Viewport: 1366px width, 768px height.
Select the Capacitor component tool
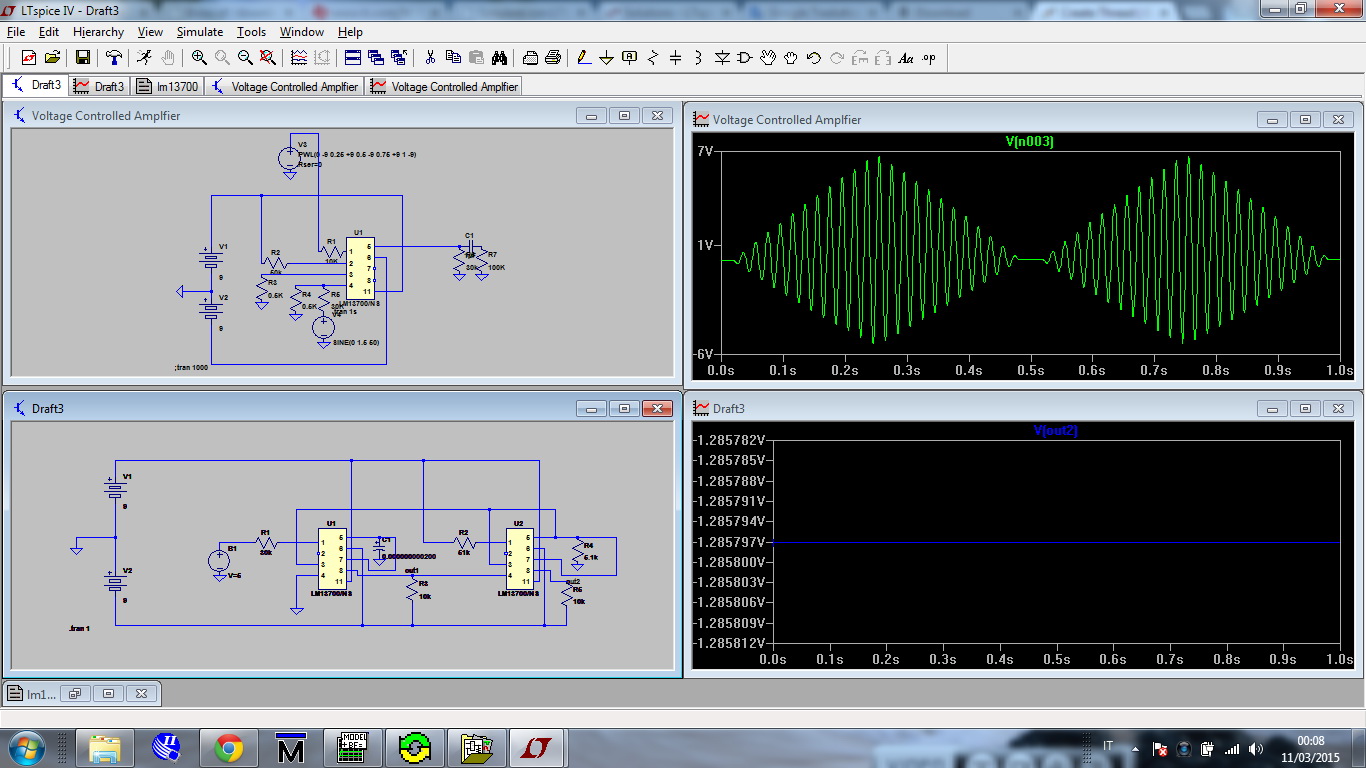[675, 58]
